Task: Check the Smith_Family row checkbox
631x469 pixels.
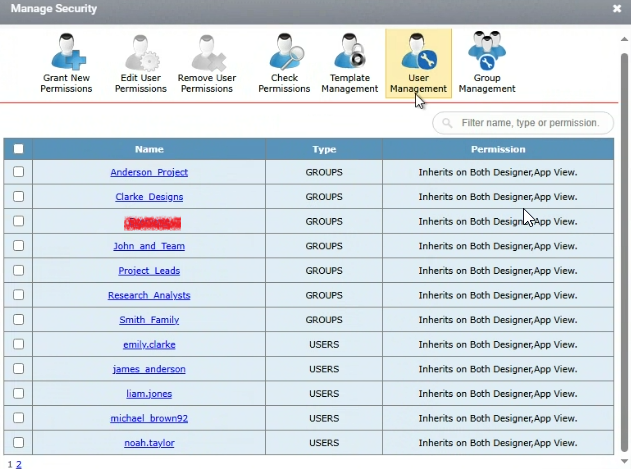Action: (x=18, y=320)
